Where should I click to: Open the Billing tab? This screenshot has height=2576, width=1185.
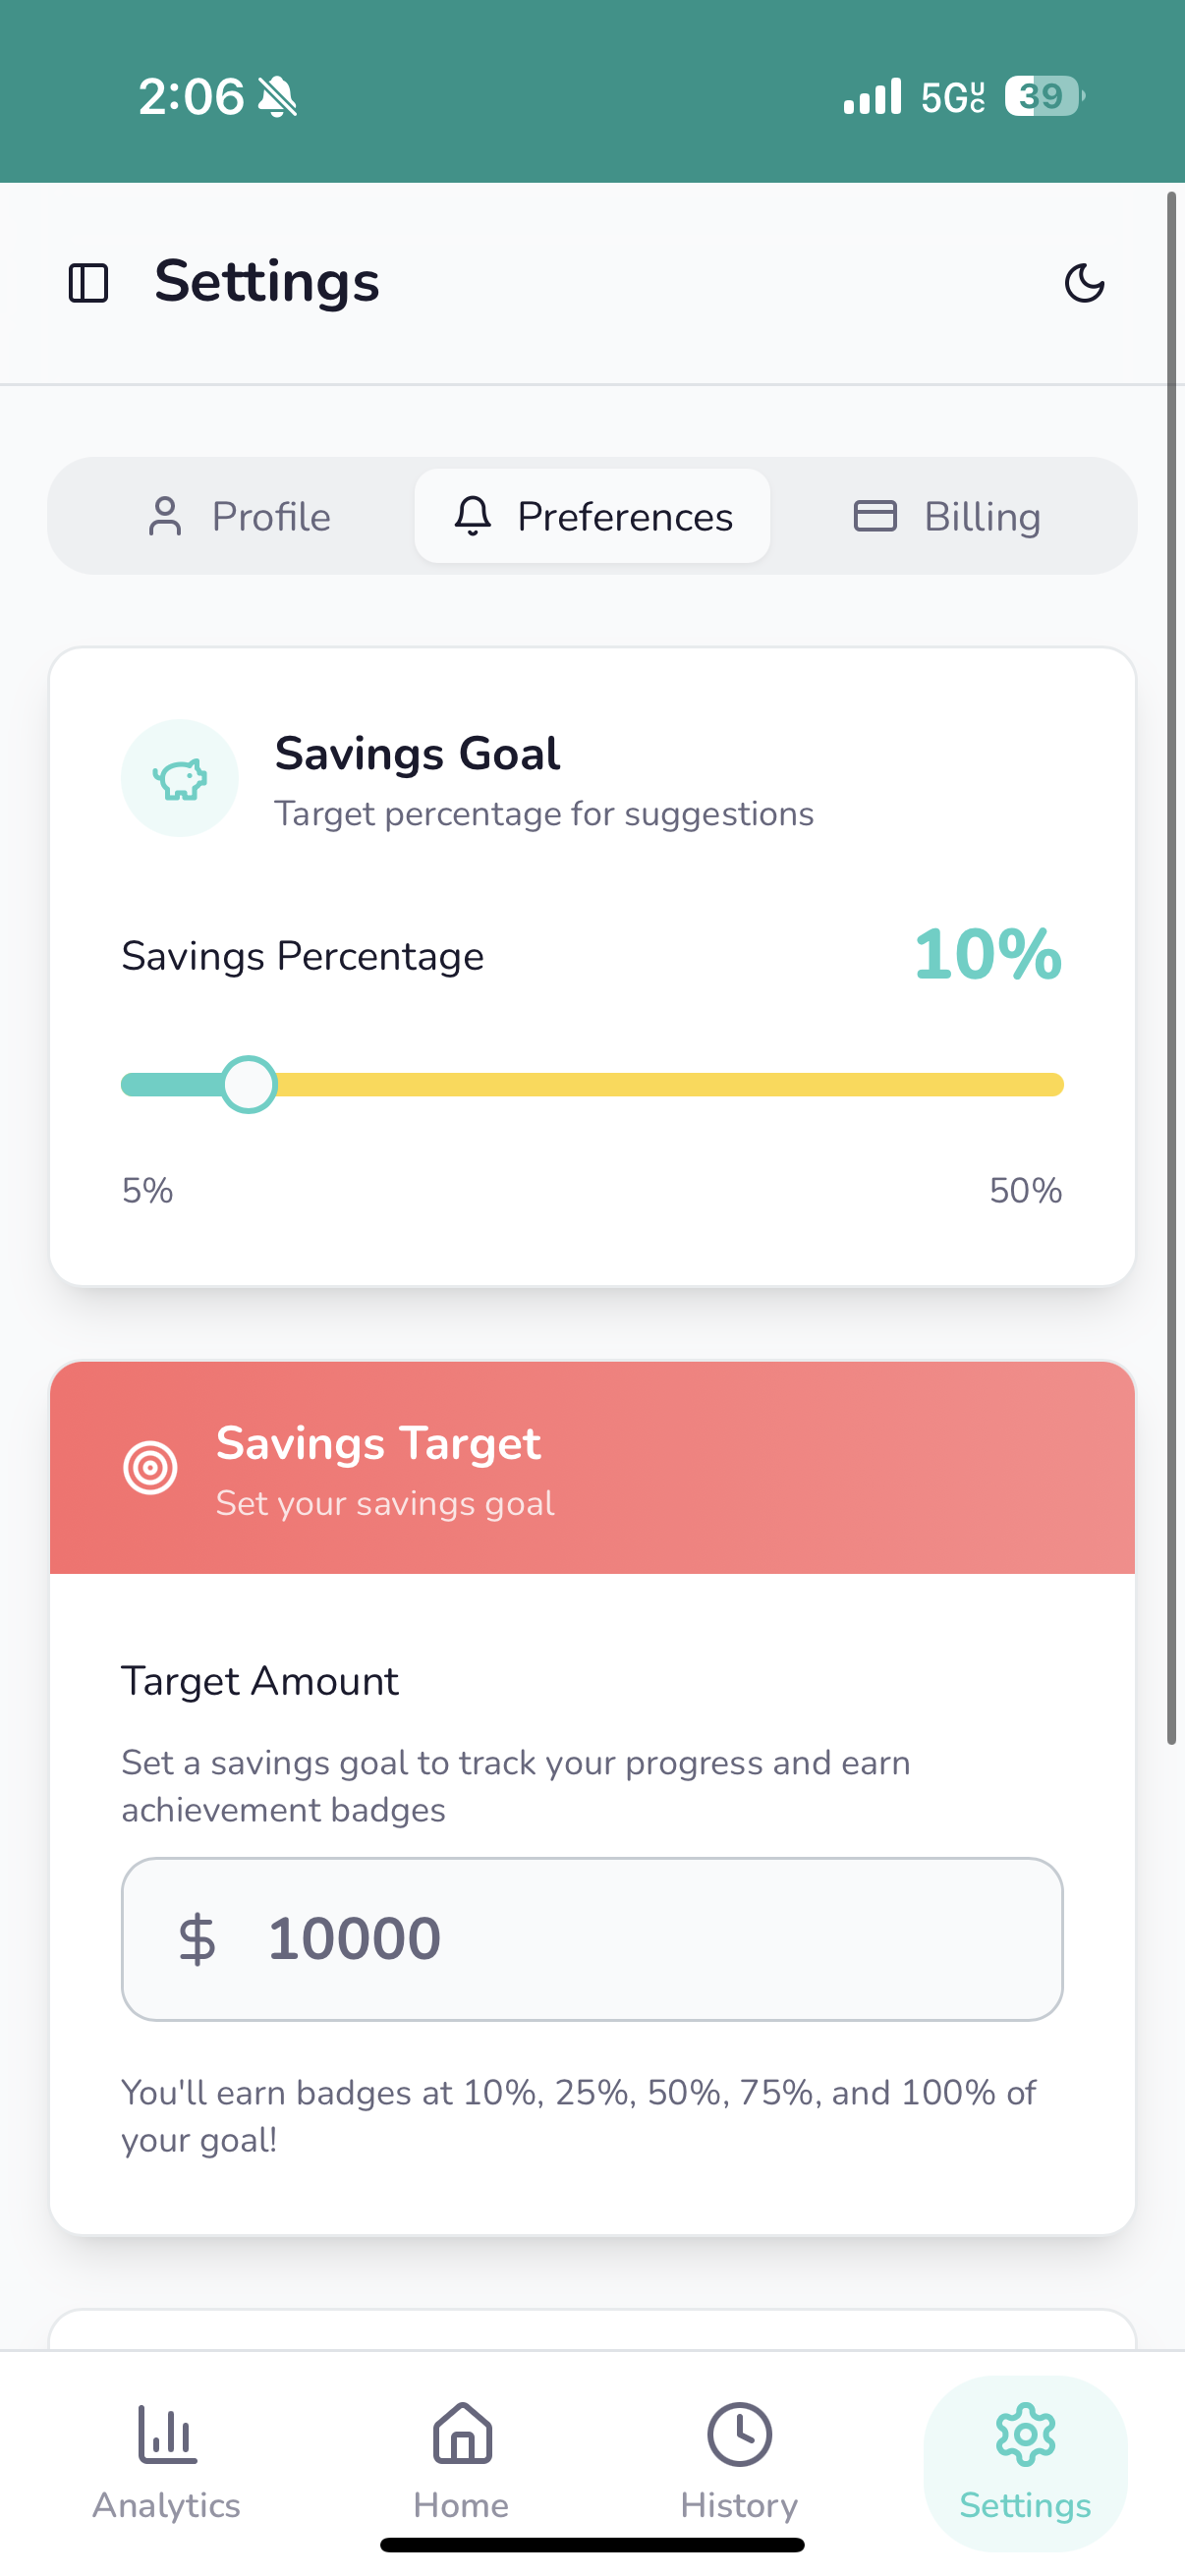[x=947, y=516]
